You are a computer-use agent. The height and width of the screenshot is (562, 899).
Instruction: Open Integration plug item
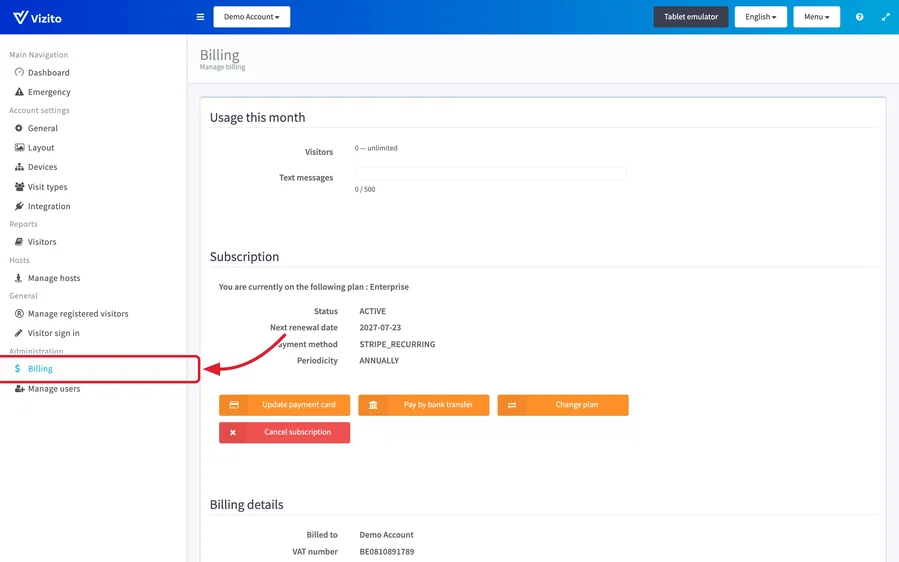click(x=42, y=206)
